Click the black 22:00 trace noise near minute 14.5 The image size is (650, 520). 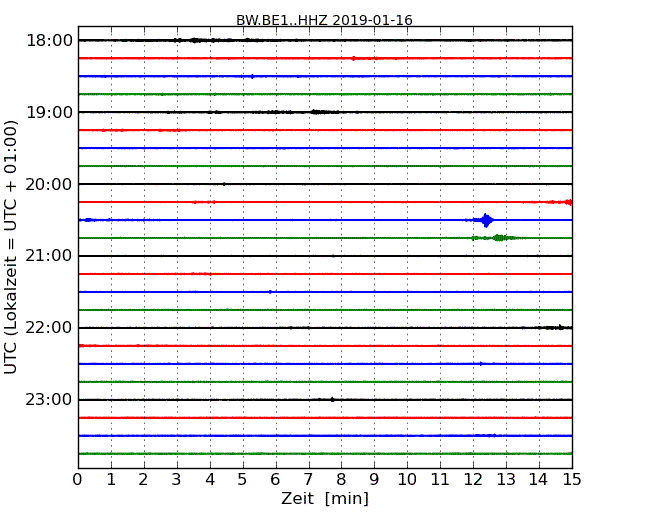[558, 328]
